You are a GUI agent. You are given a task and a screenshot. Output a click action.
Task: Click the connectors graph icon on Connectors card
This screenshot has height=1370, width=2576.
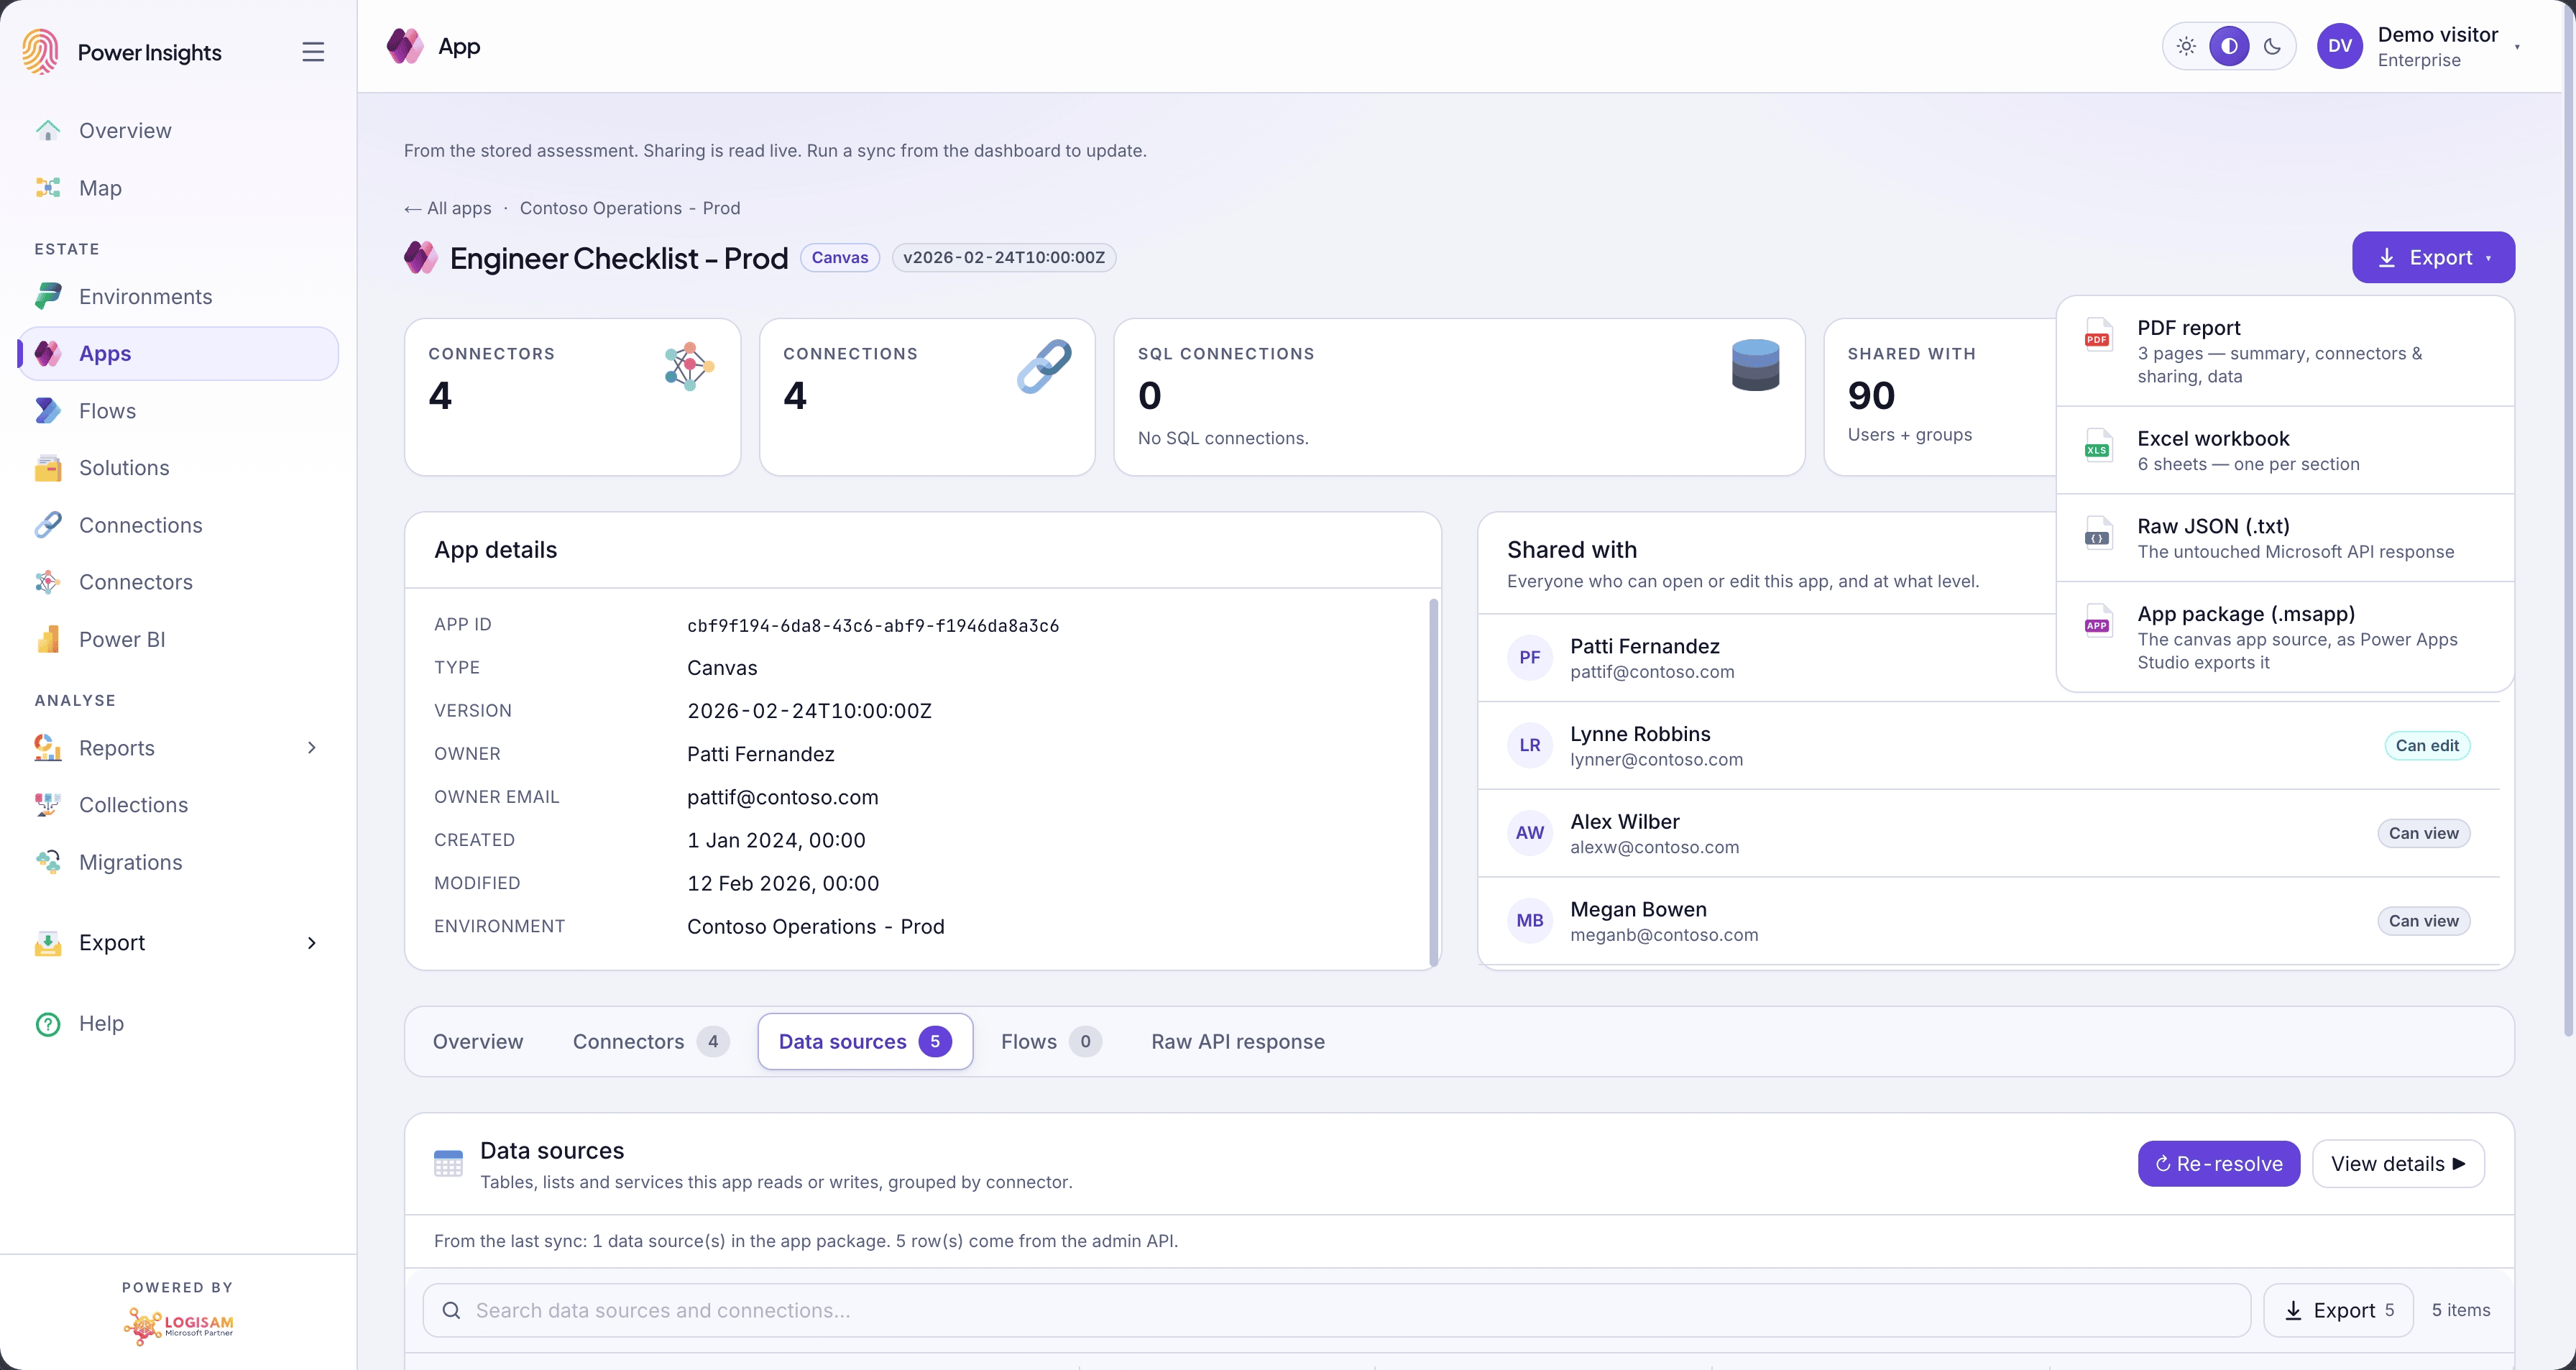pyautogui.click(x=689, y=367)
